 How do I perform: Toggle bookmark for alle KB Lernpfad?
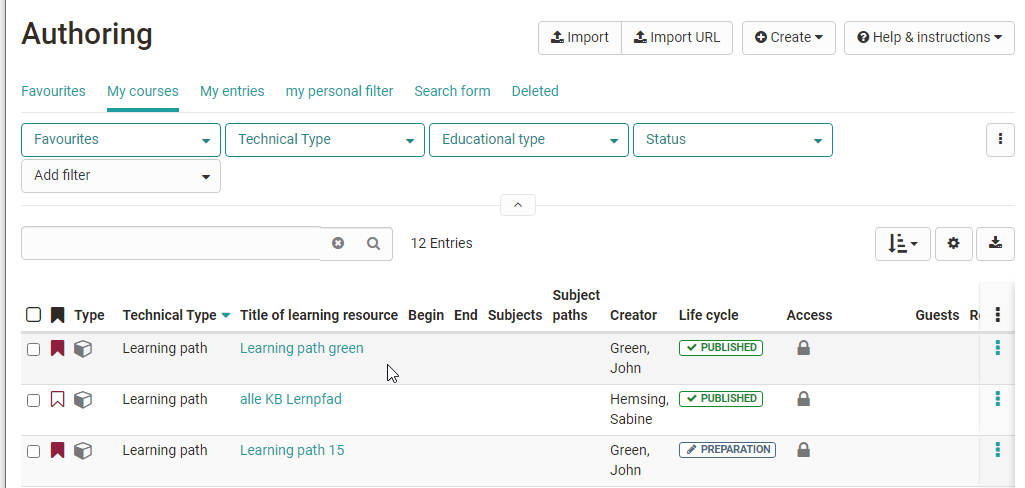57,400
